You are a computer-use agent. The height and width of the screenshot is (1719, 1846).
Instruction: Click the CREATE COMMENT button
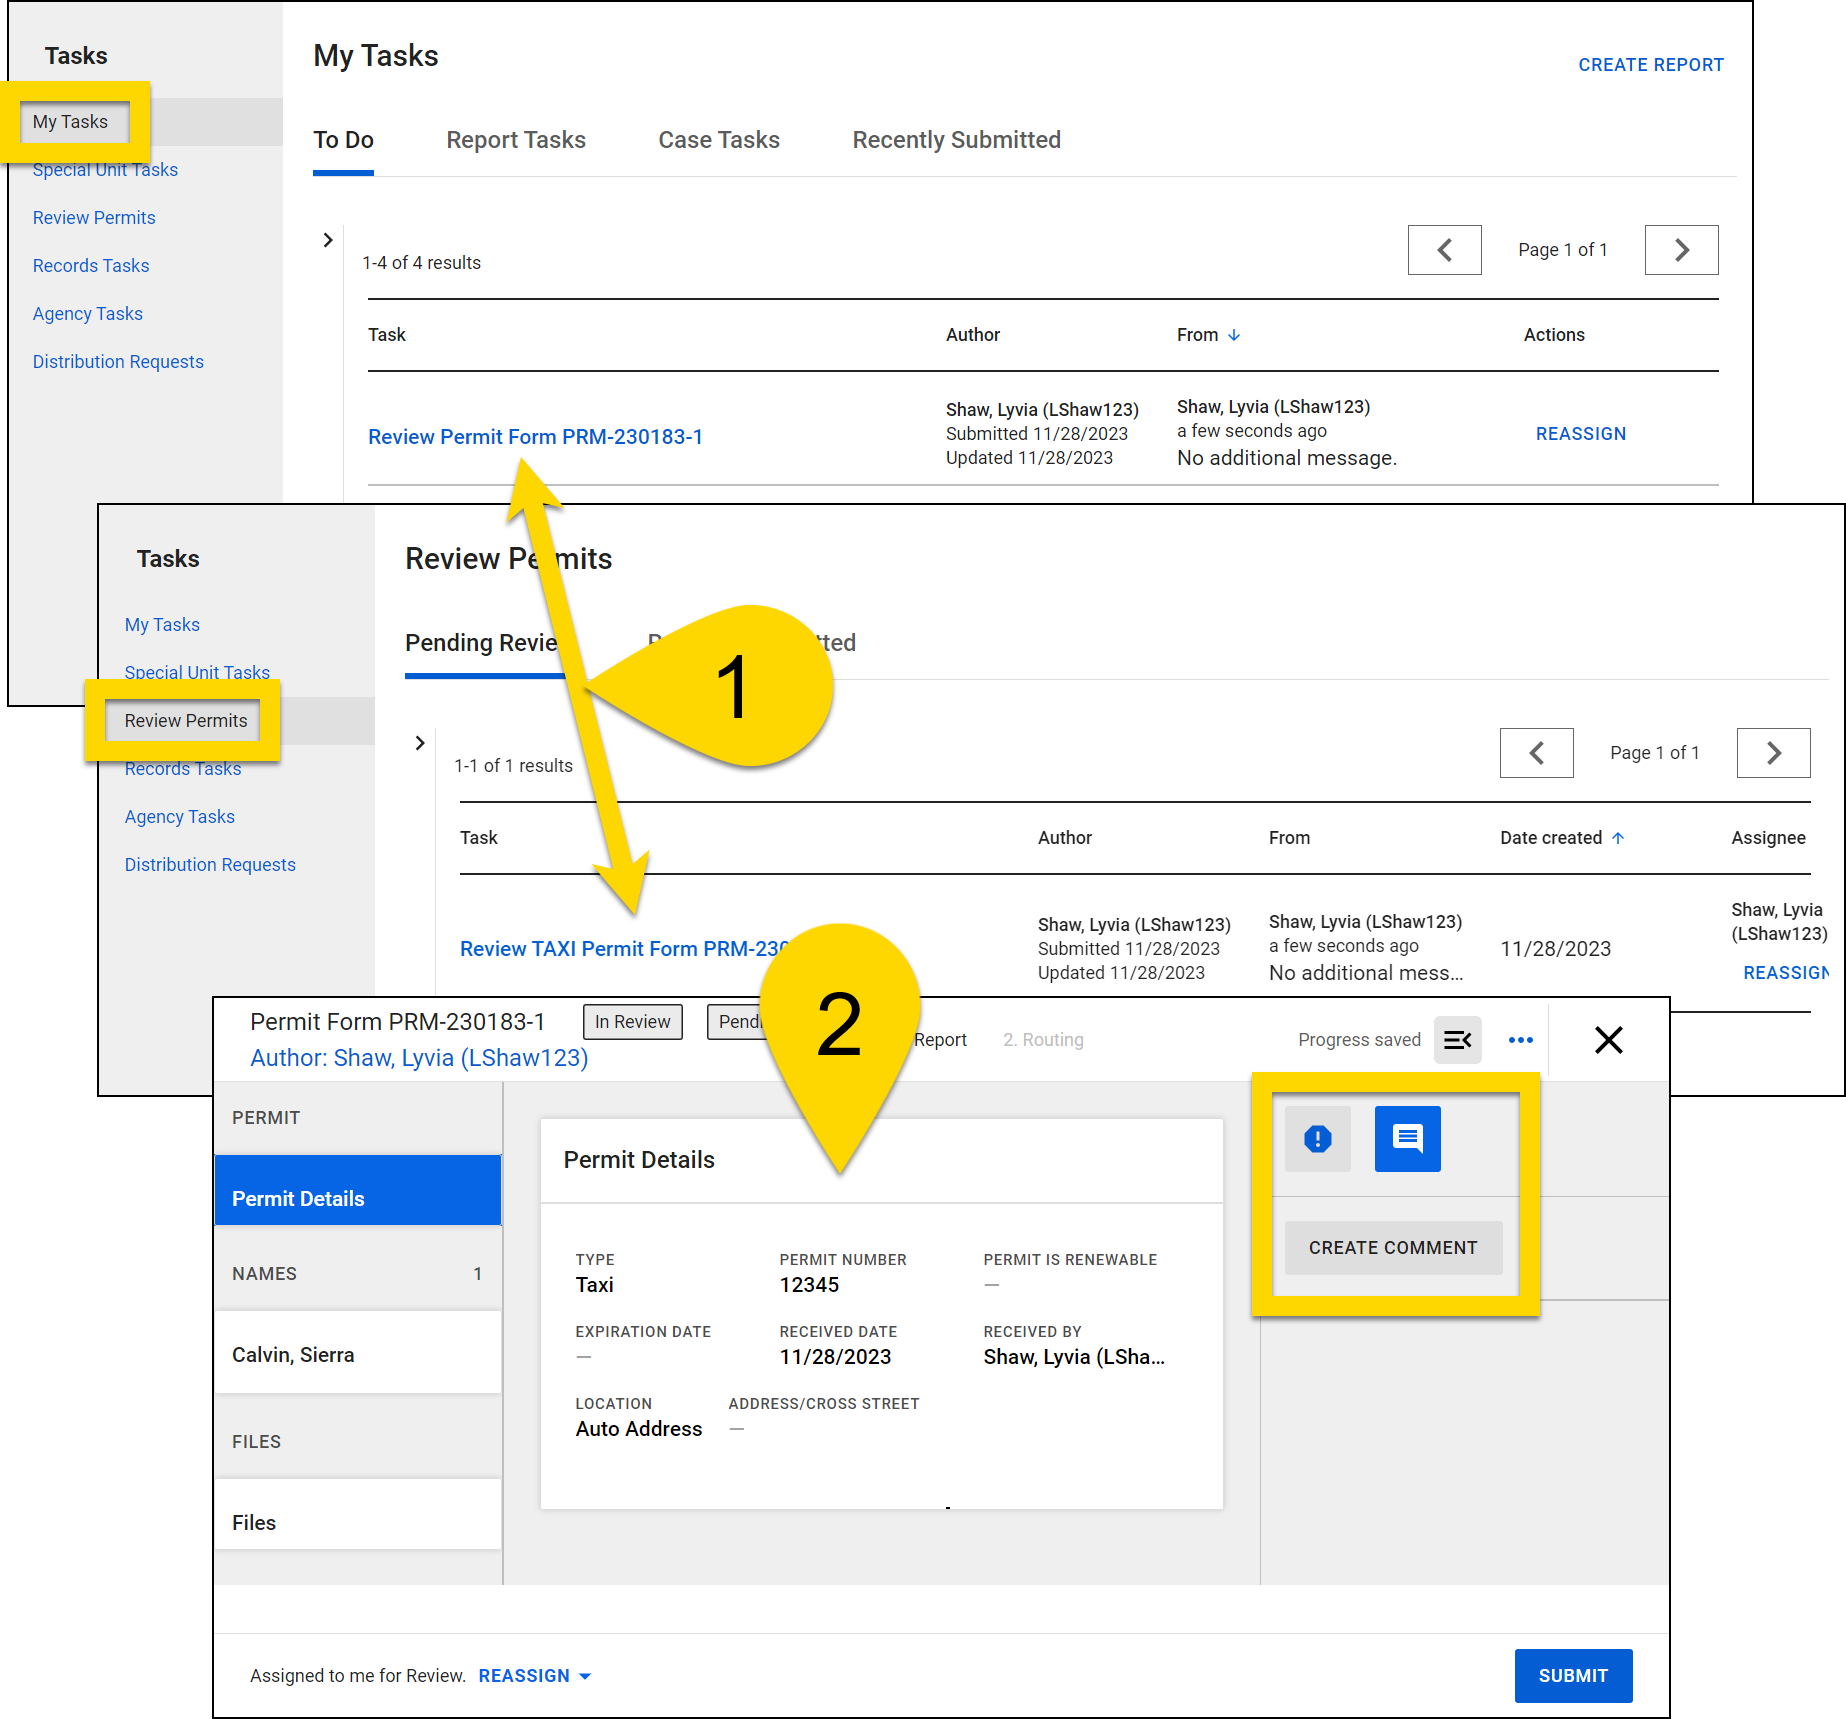pyautogui.click(x=1392, y=1248)
